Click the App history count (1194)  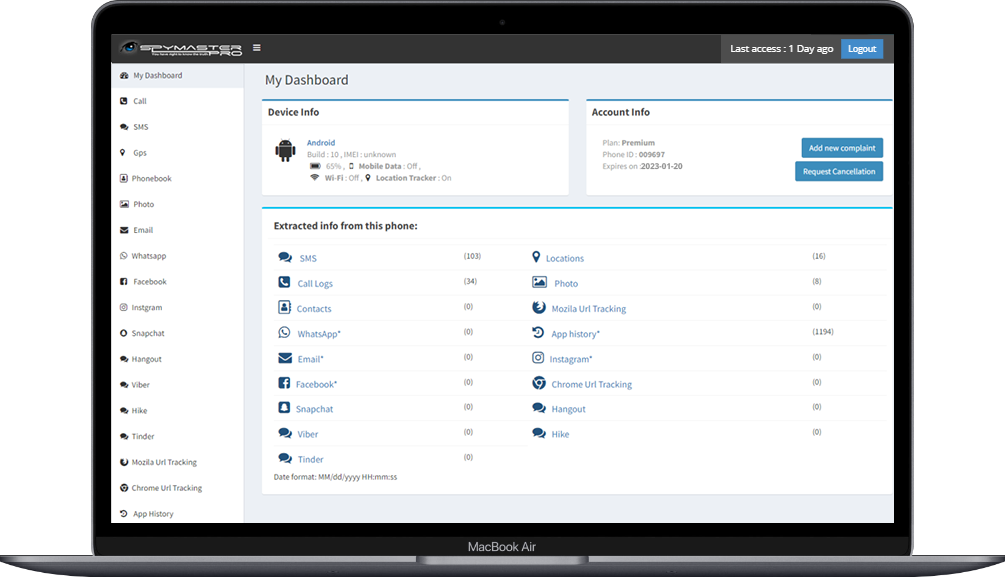pos(822,331)
